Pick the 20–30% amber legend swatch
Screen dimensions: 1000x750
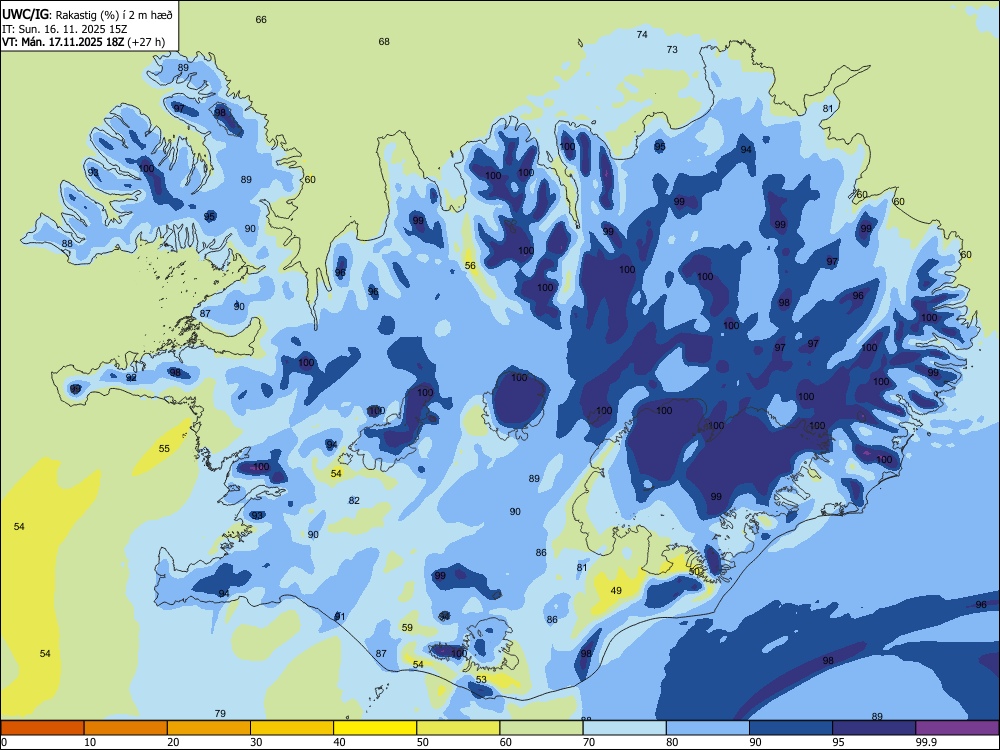tap(209, 728)
